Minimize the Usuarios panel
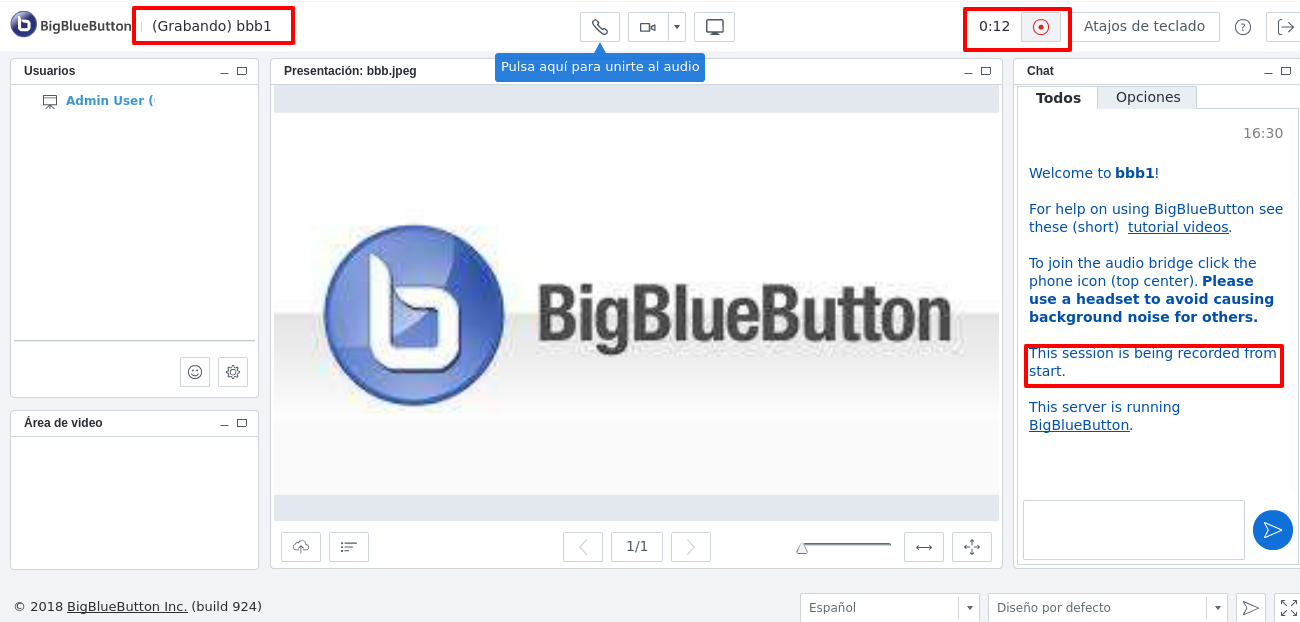1300x622 pixels. (x=225, y=72)
